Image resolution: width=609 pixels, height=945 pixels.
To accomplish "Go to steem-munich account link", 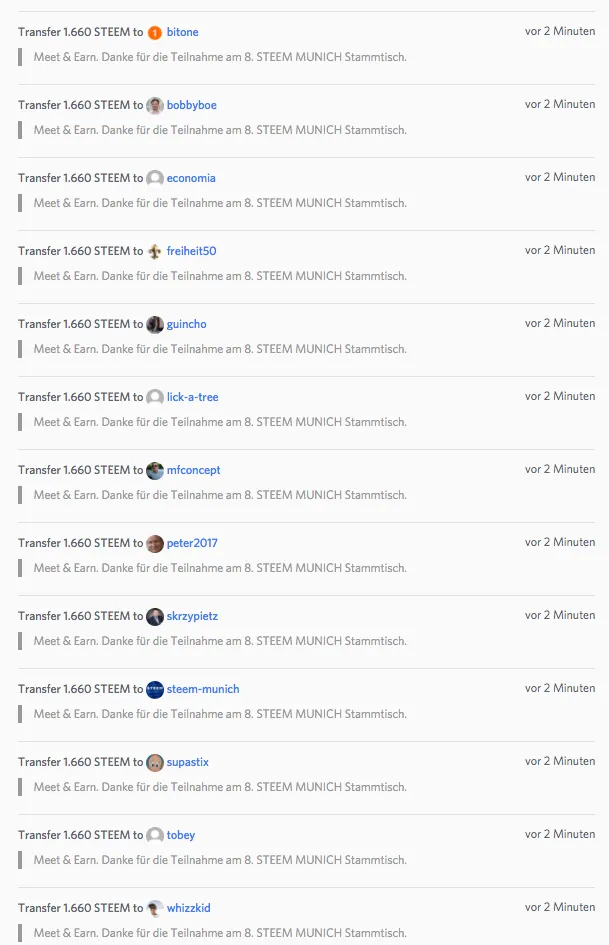I will [x=203, y=689].
